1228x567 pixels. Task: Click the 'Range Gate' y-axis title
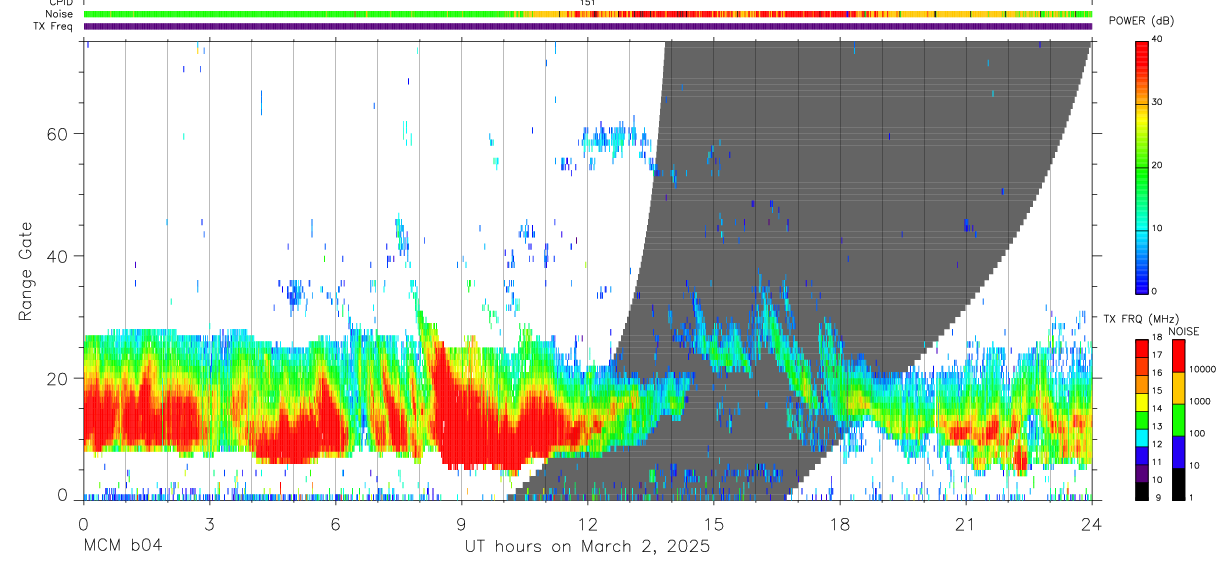pyautogui.click(x=26, y=272)
